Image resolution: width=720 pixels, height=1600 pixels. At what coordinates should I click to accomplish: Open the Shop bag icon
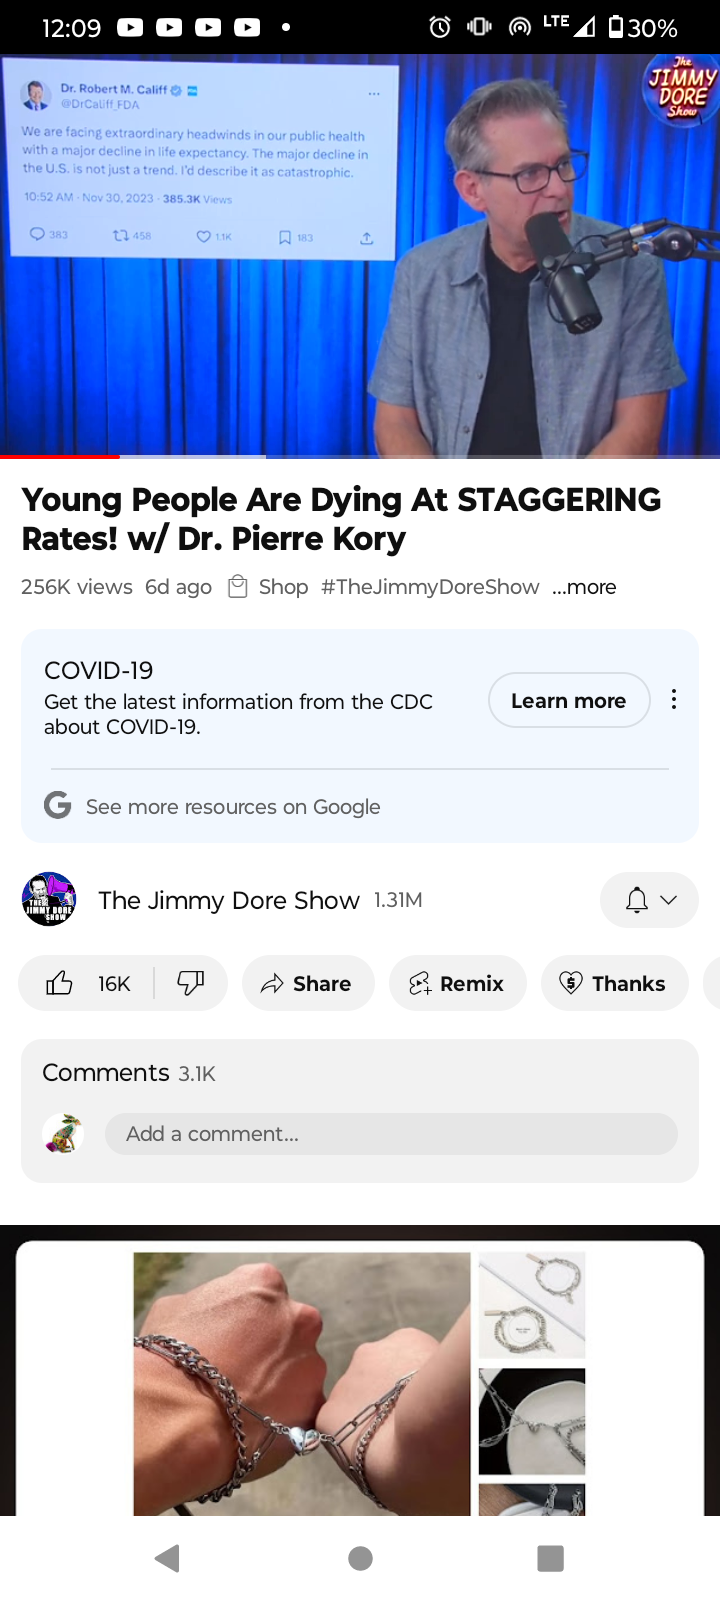pos(238,587)
